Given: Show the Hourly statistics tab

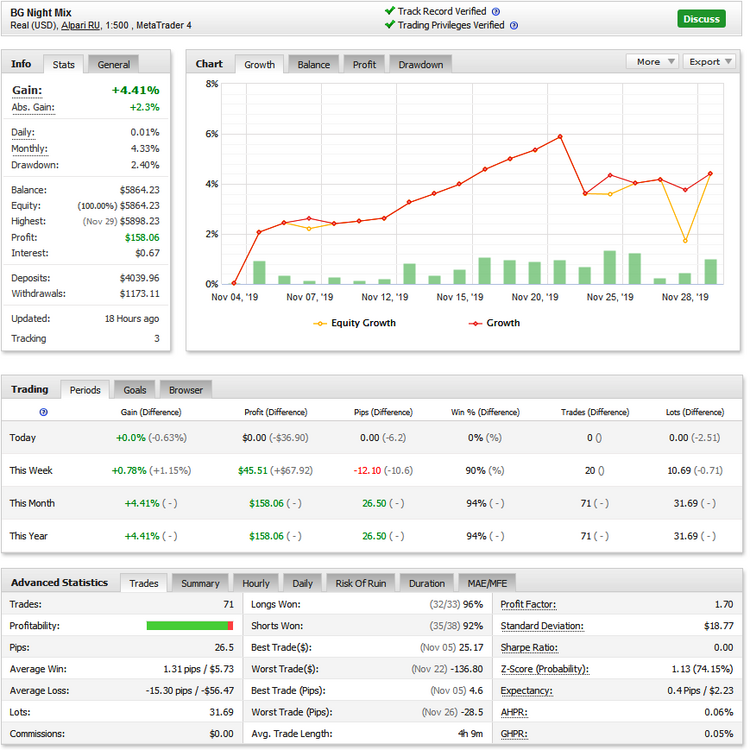Looking at the screenshot, I should tap(256, 584).
